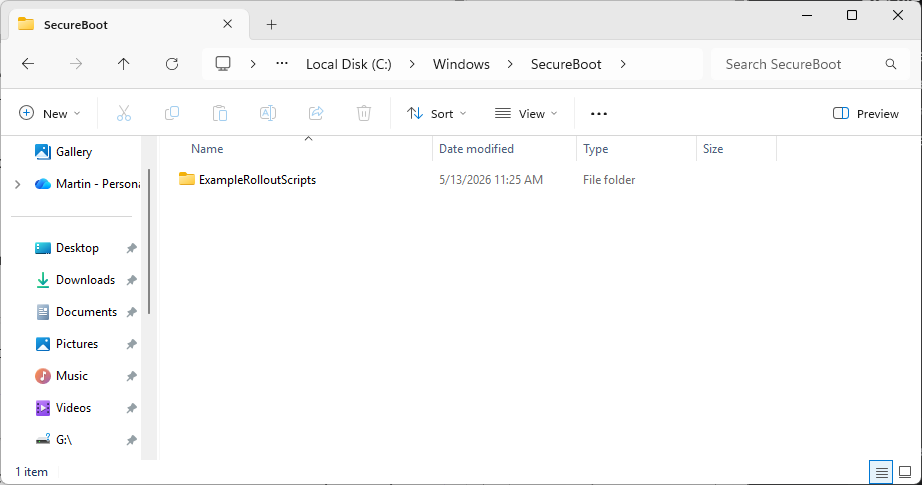Click the File folder type cell
922x485 pixels.
tap(609, 180)
